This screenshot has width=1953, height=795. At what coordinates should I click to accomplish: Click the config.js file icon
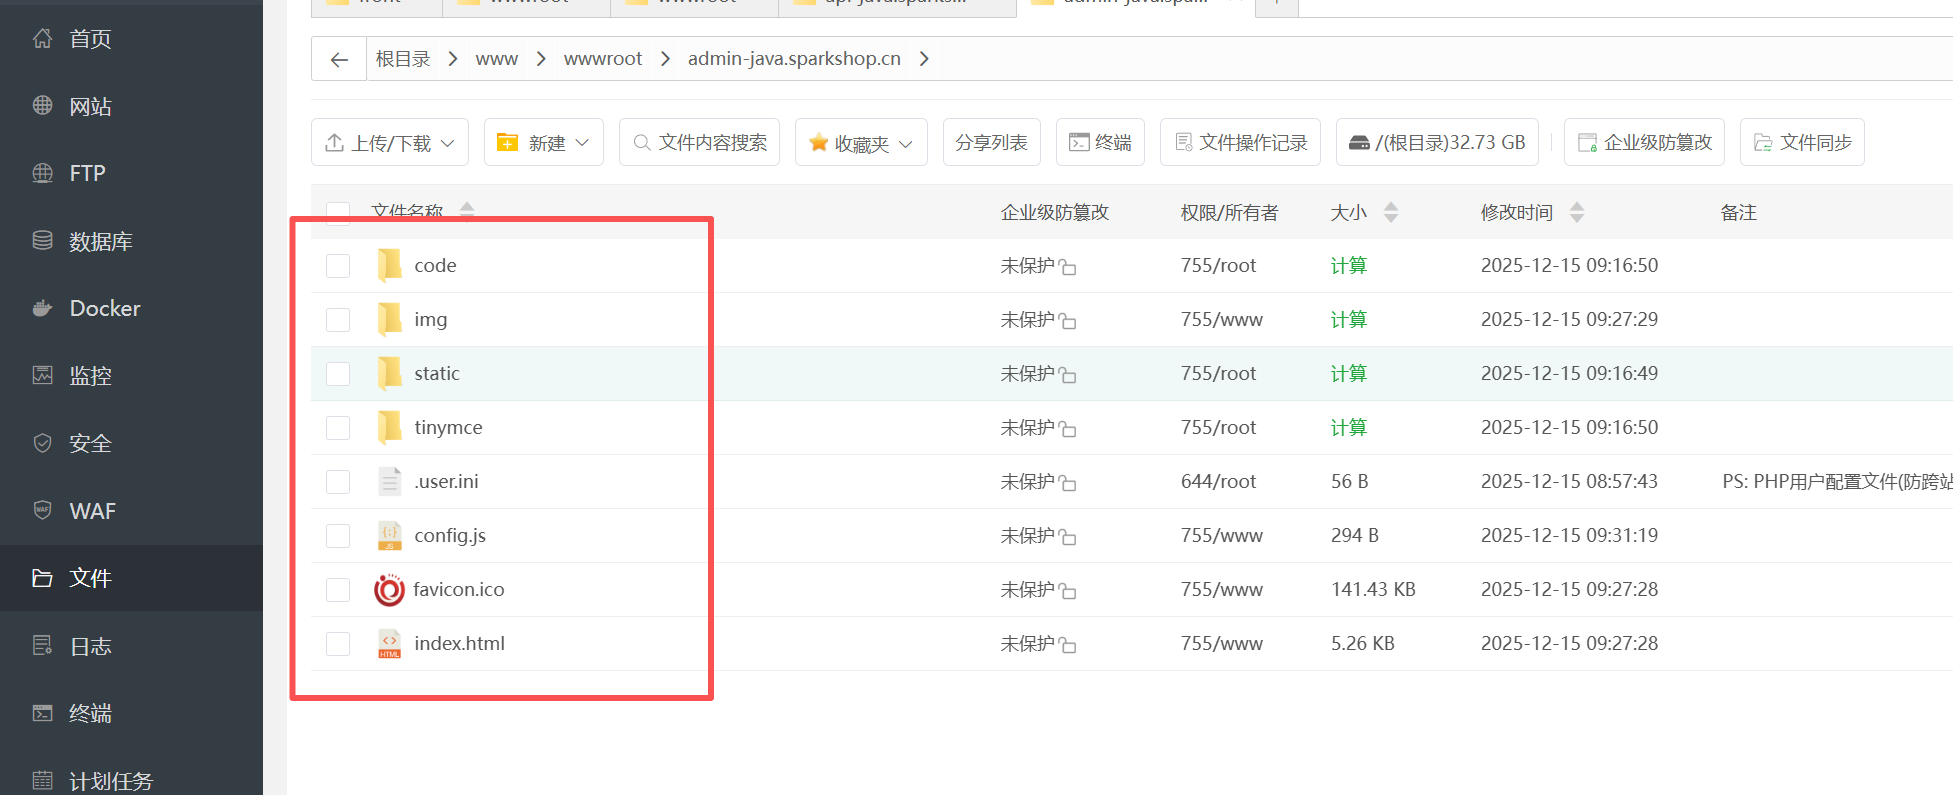[x=389, y=536]
